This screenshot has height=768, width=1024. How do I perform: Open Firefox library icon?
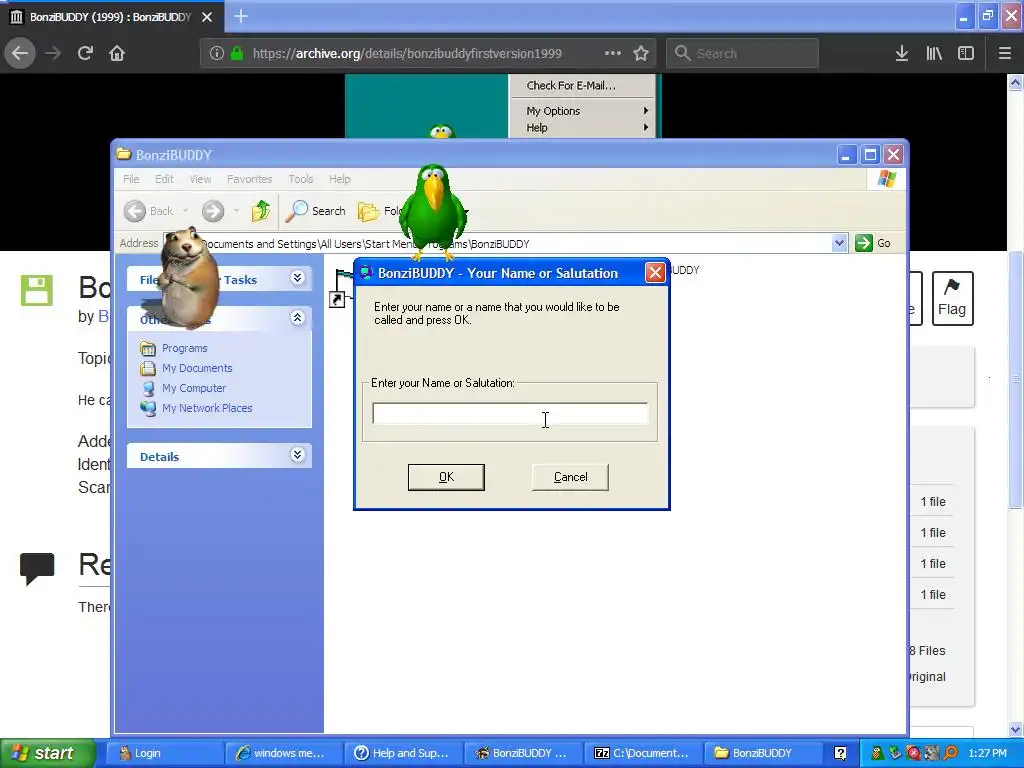934,53
